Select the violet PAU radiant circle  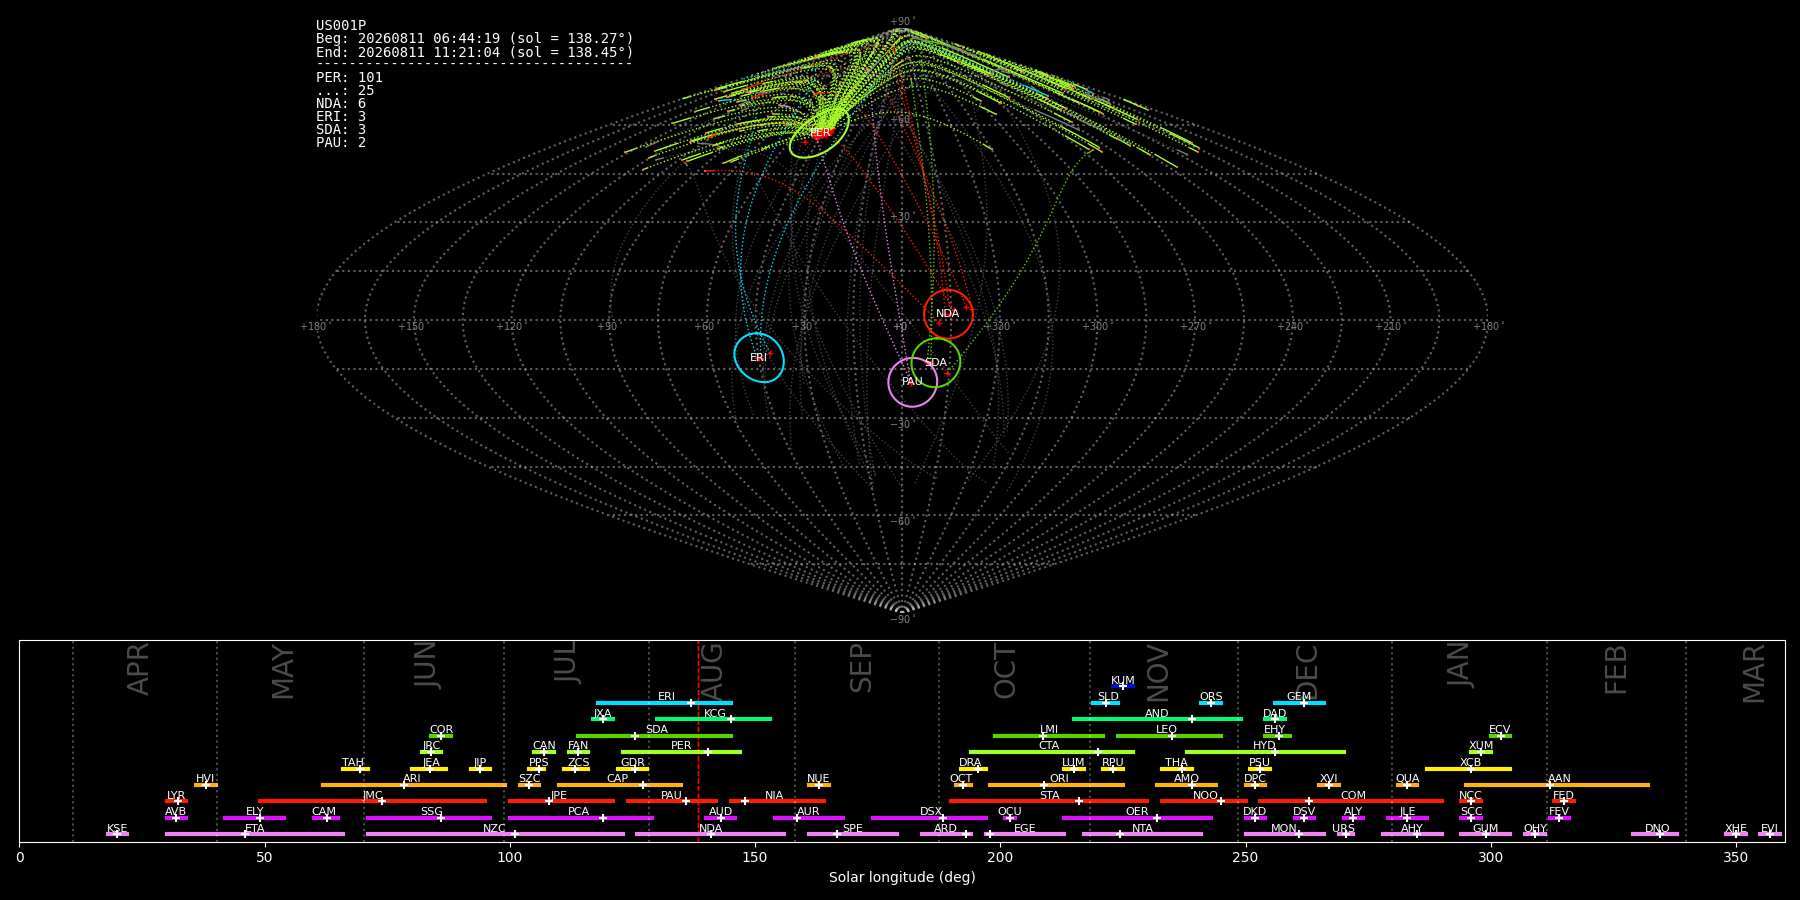913,381
